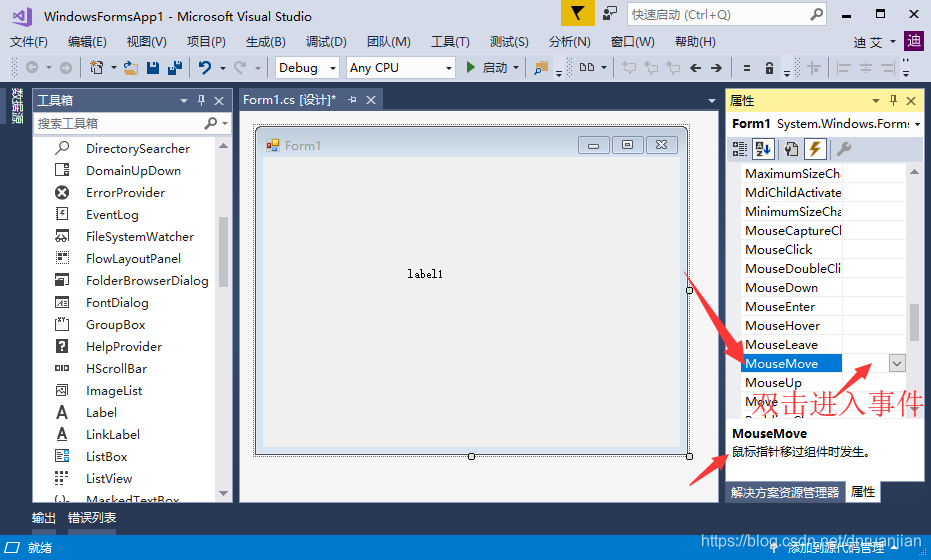Click the property pages wrench icon
931x560 pixels.
tap(844, 148)
